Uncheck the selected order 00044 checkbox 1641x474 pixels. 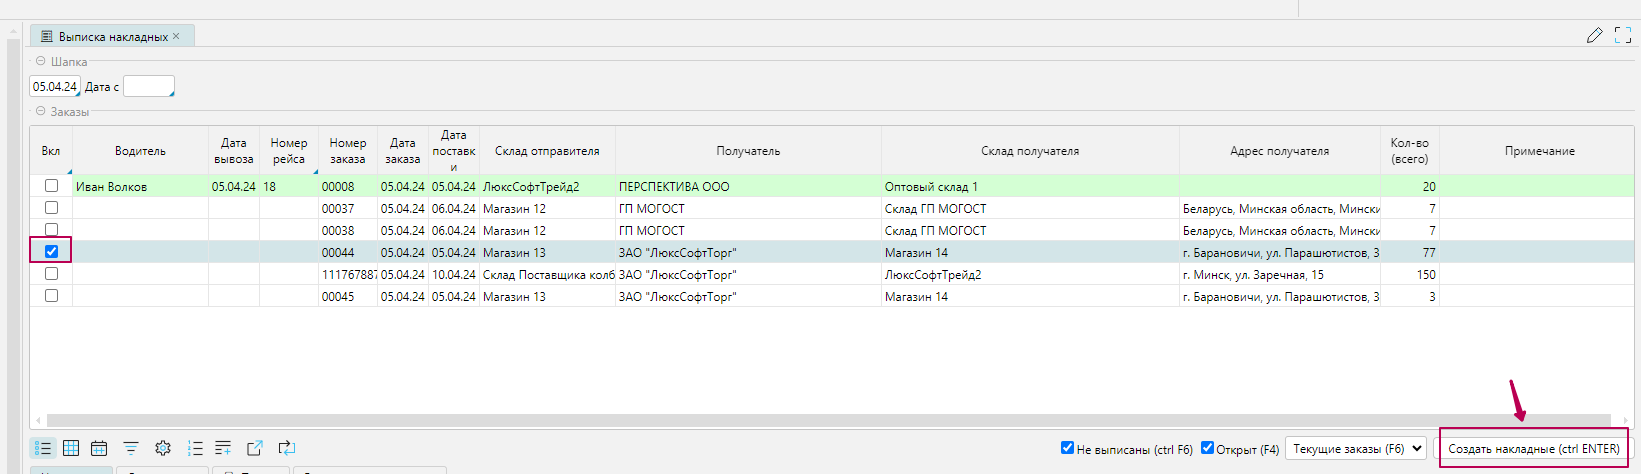[x=51, y=252]
